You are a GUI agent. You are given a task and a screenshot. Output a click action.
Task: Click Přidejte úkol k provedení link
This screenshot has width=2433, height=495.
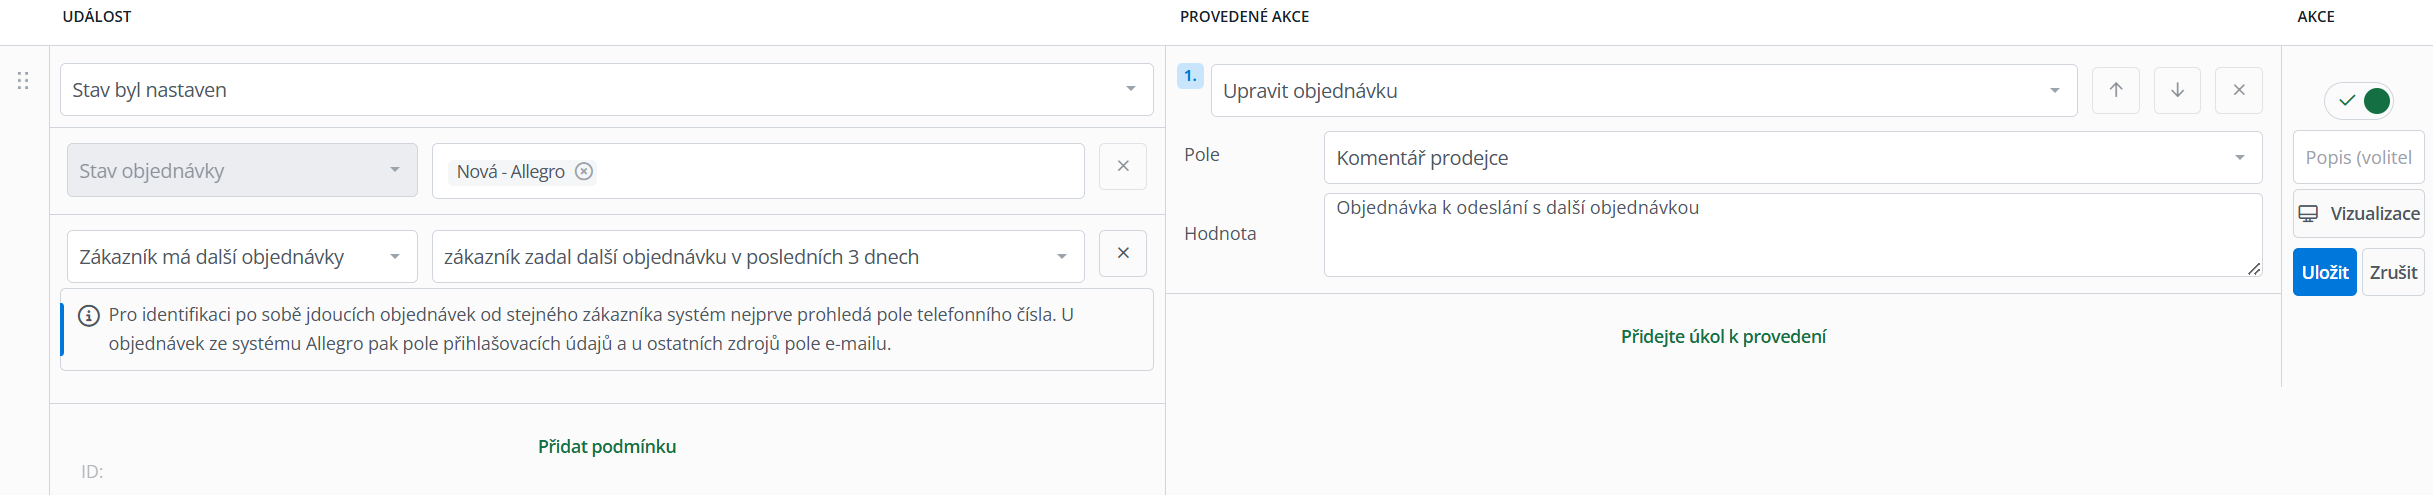(x=1723, y=336)
